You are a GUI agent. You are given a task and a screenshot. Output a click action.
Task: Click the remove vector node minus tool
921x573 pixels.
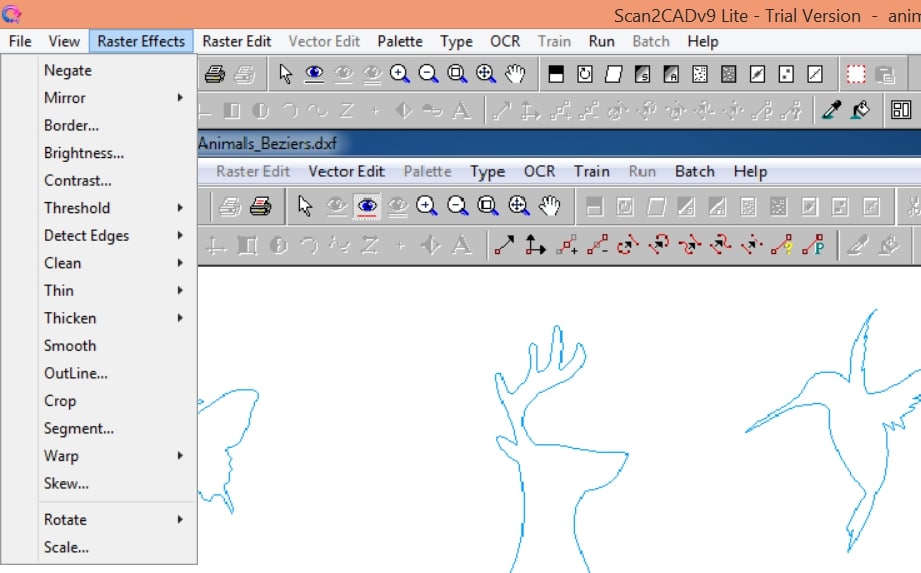[x=597, y=245]
